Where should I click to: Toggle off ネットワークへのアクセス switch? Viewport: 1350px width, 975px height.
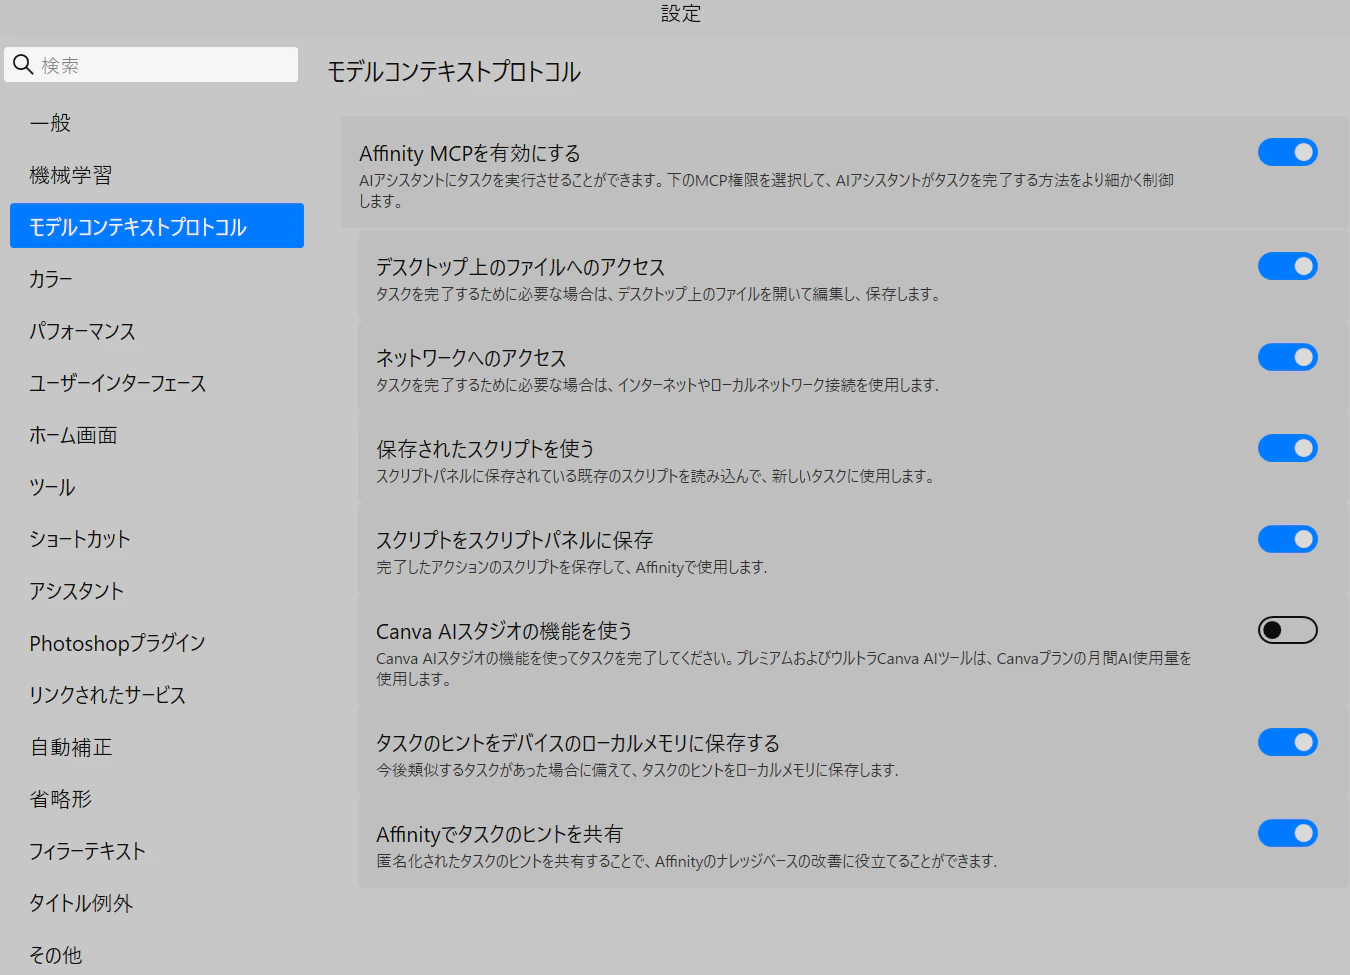[x=1287, y=357]
